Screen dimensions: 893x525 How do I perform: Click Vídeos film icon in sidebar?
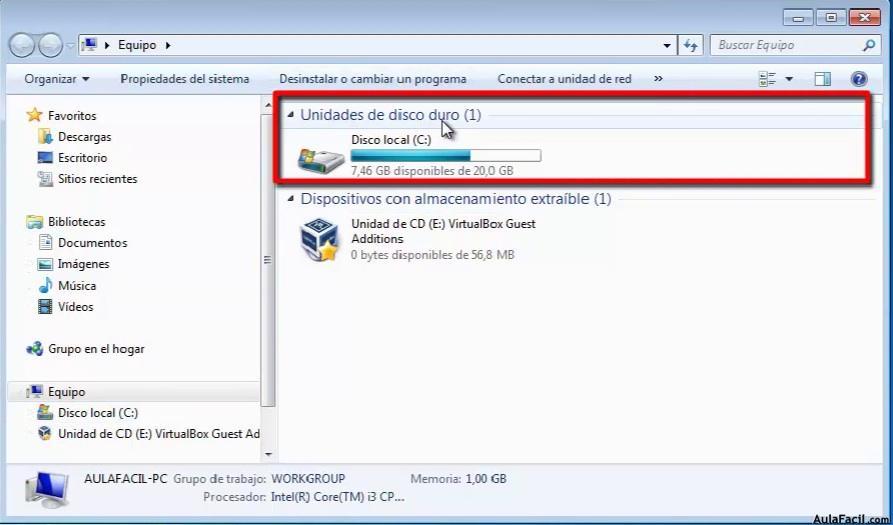point(45,307)
